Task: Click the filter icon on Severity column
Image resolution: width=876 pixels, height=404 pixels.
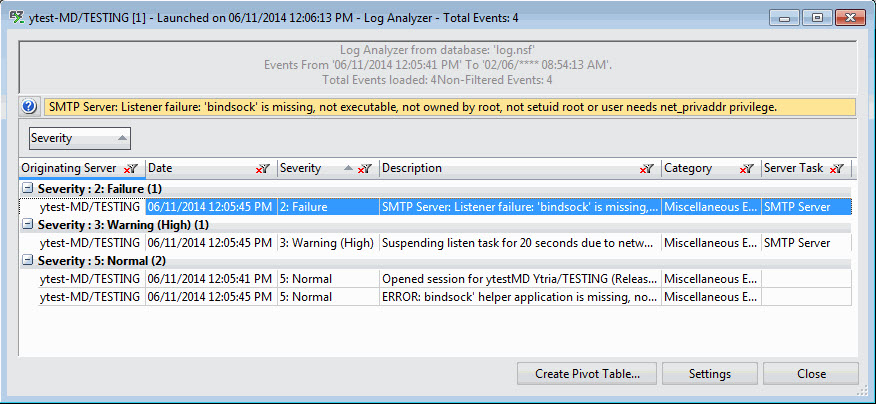Action: coord(365,169)
